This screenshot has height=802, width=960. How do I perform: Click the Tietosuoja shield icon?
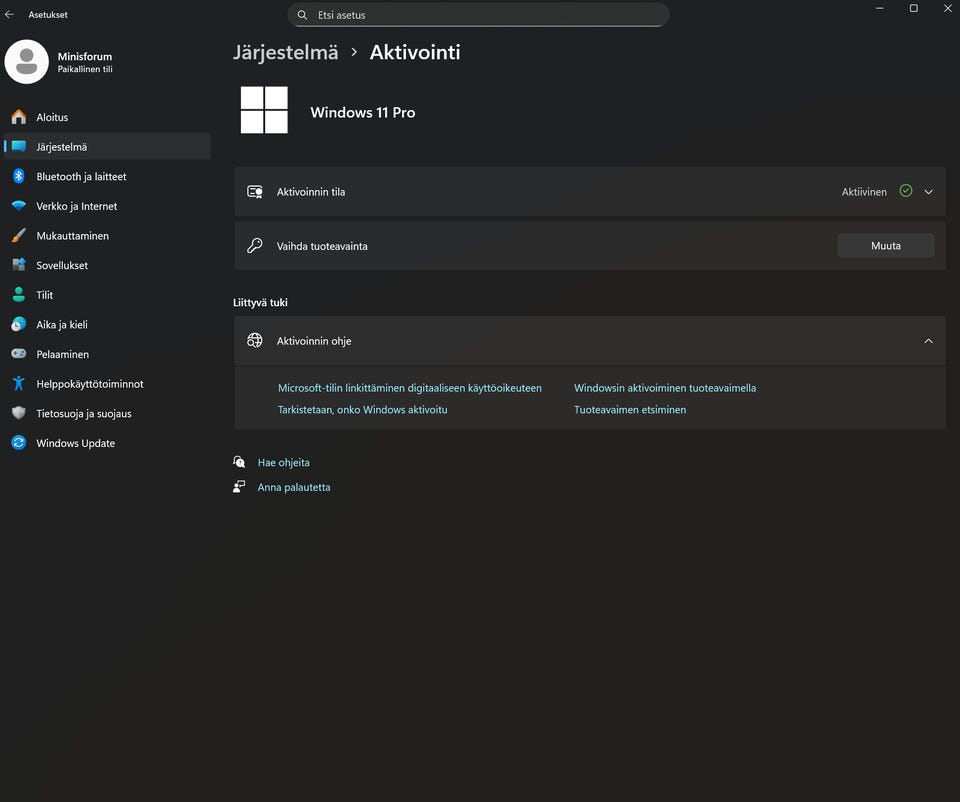pos(19,413)
